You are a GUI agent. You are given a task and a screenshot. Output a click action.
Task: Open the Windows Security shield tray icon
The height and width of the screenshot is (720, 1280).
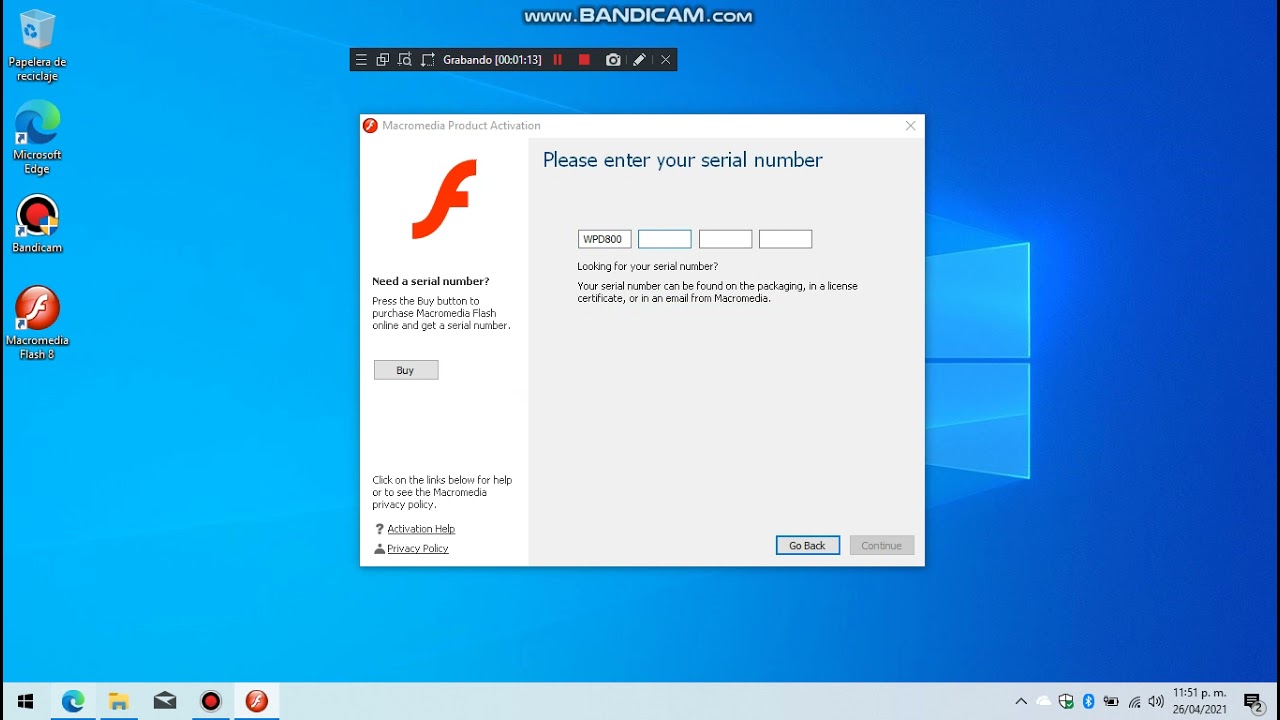pos(1067,702)
